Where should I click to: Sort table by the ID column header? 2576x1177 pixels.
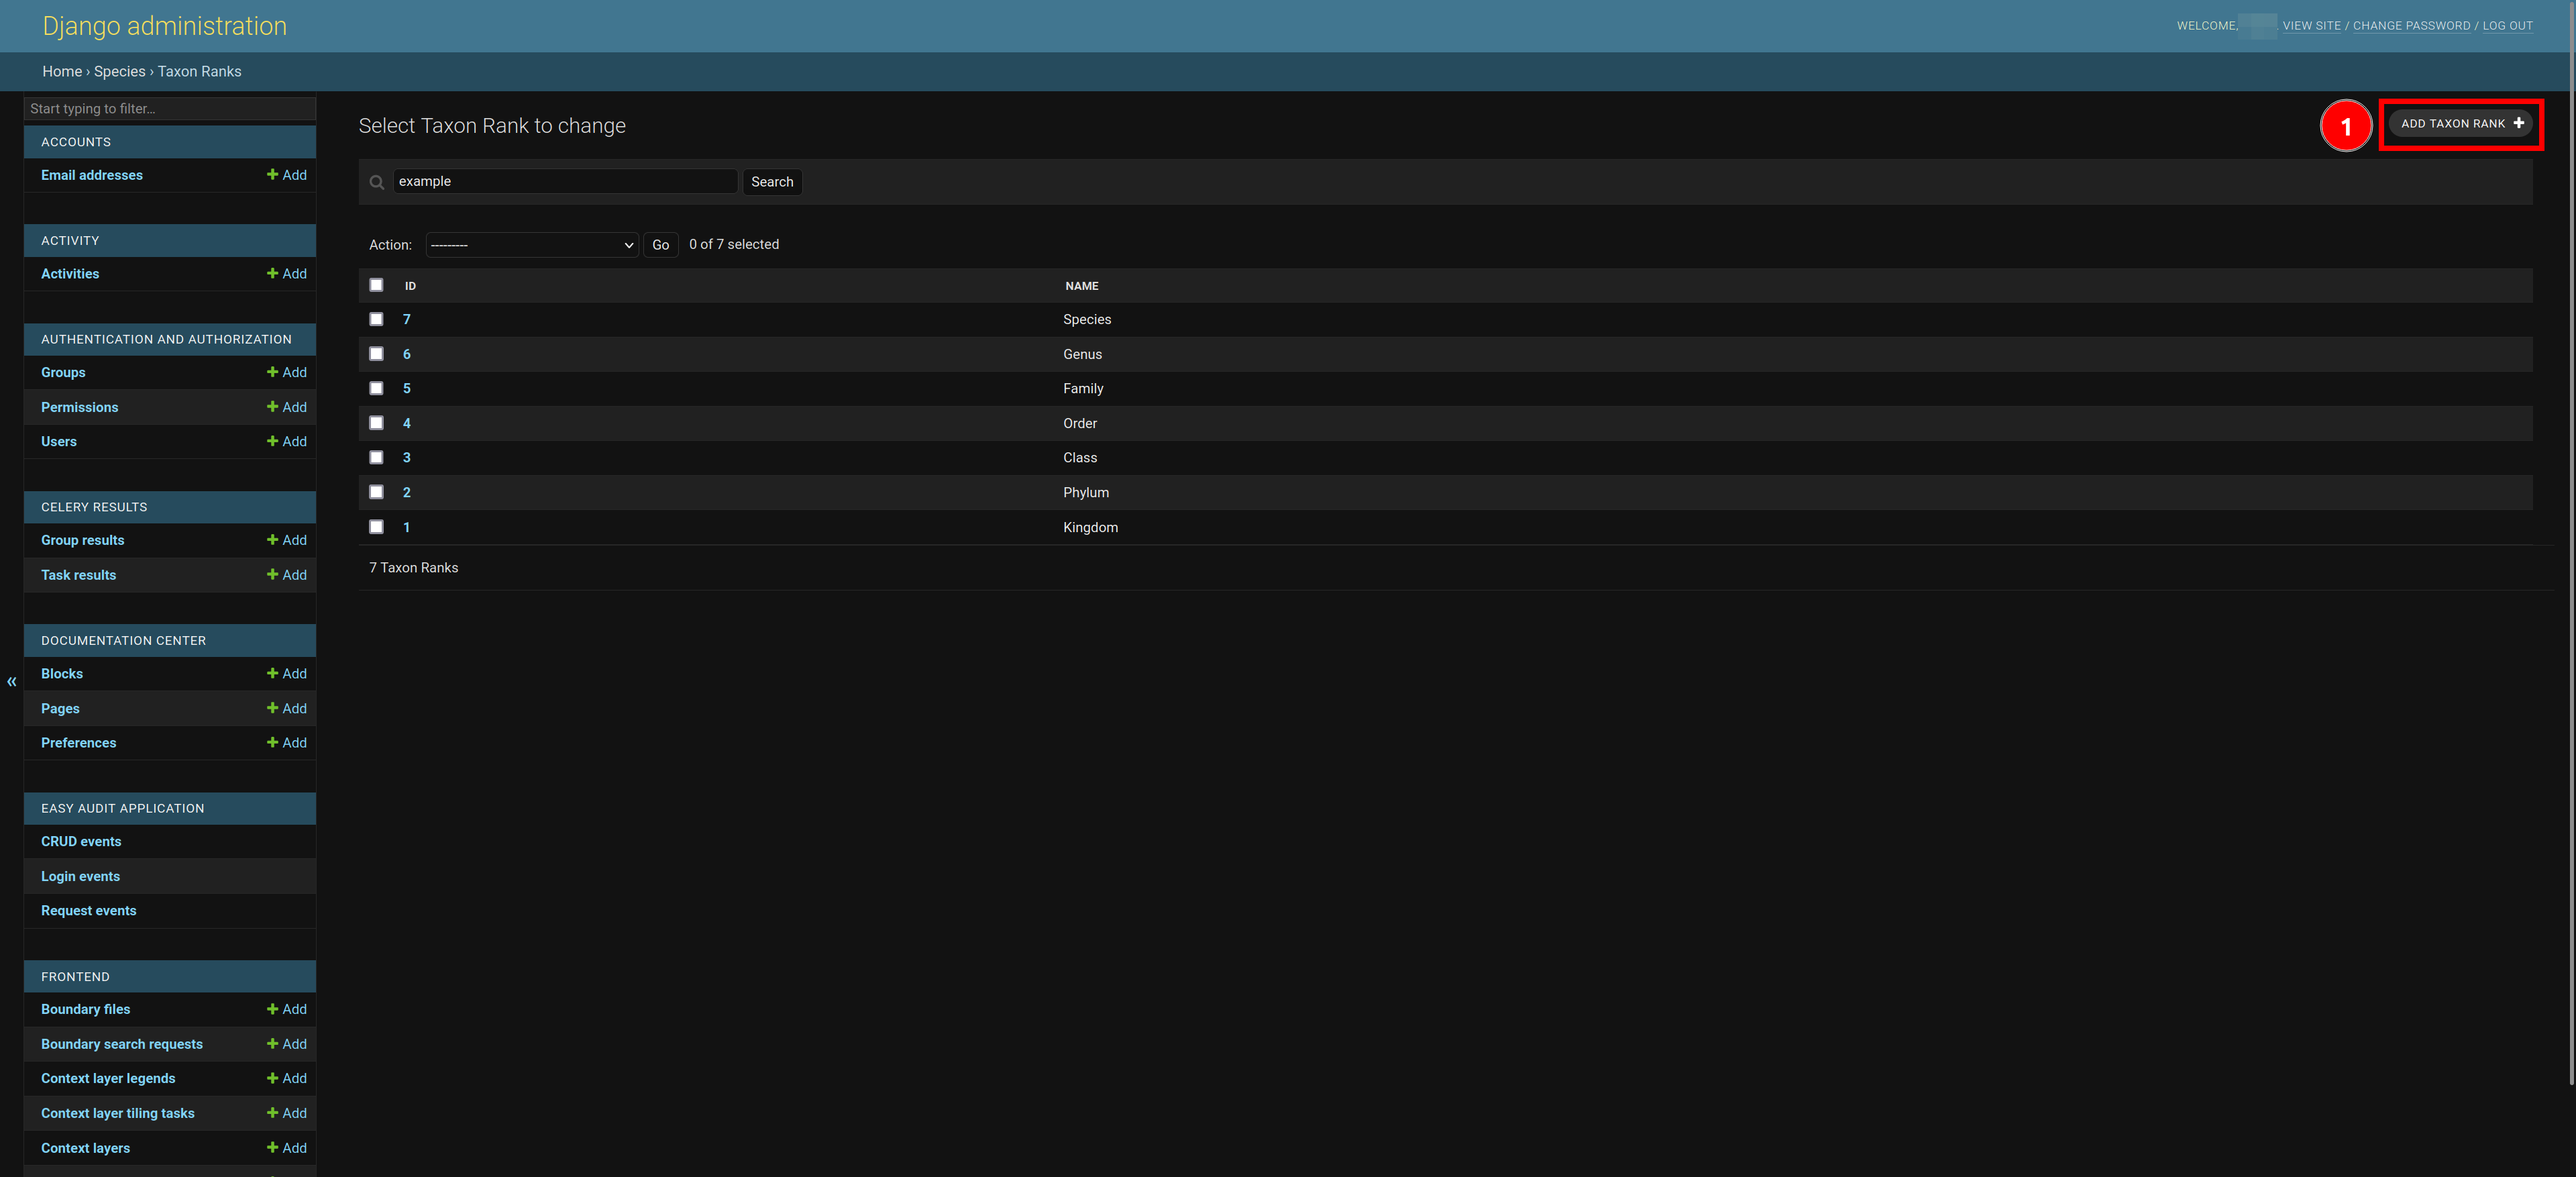pyautogui.click(x=410, y=286)
